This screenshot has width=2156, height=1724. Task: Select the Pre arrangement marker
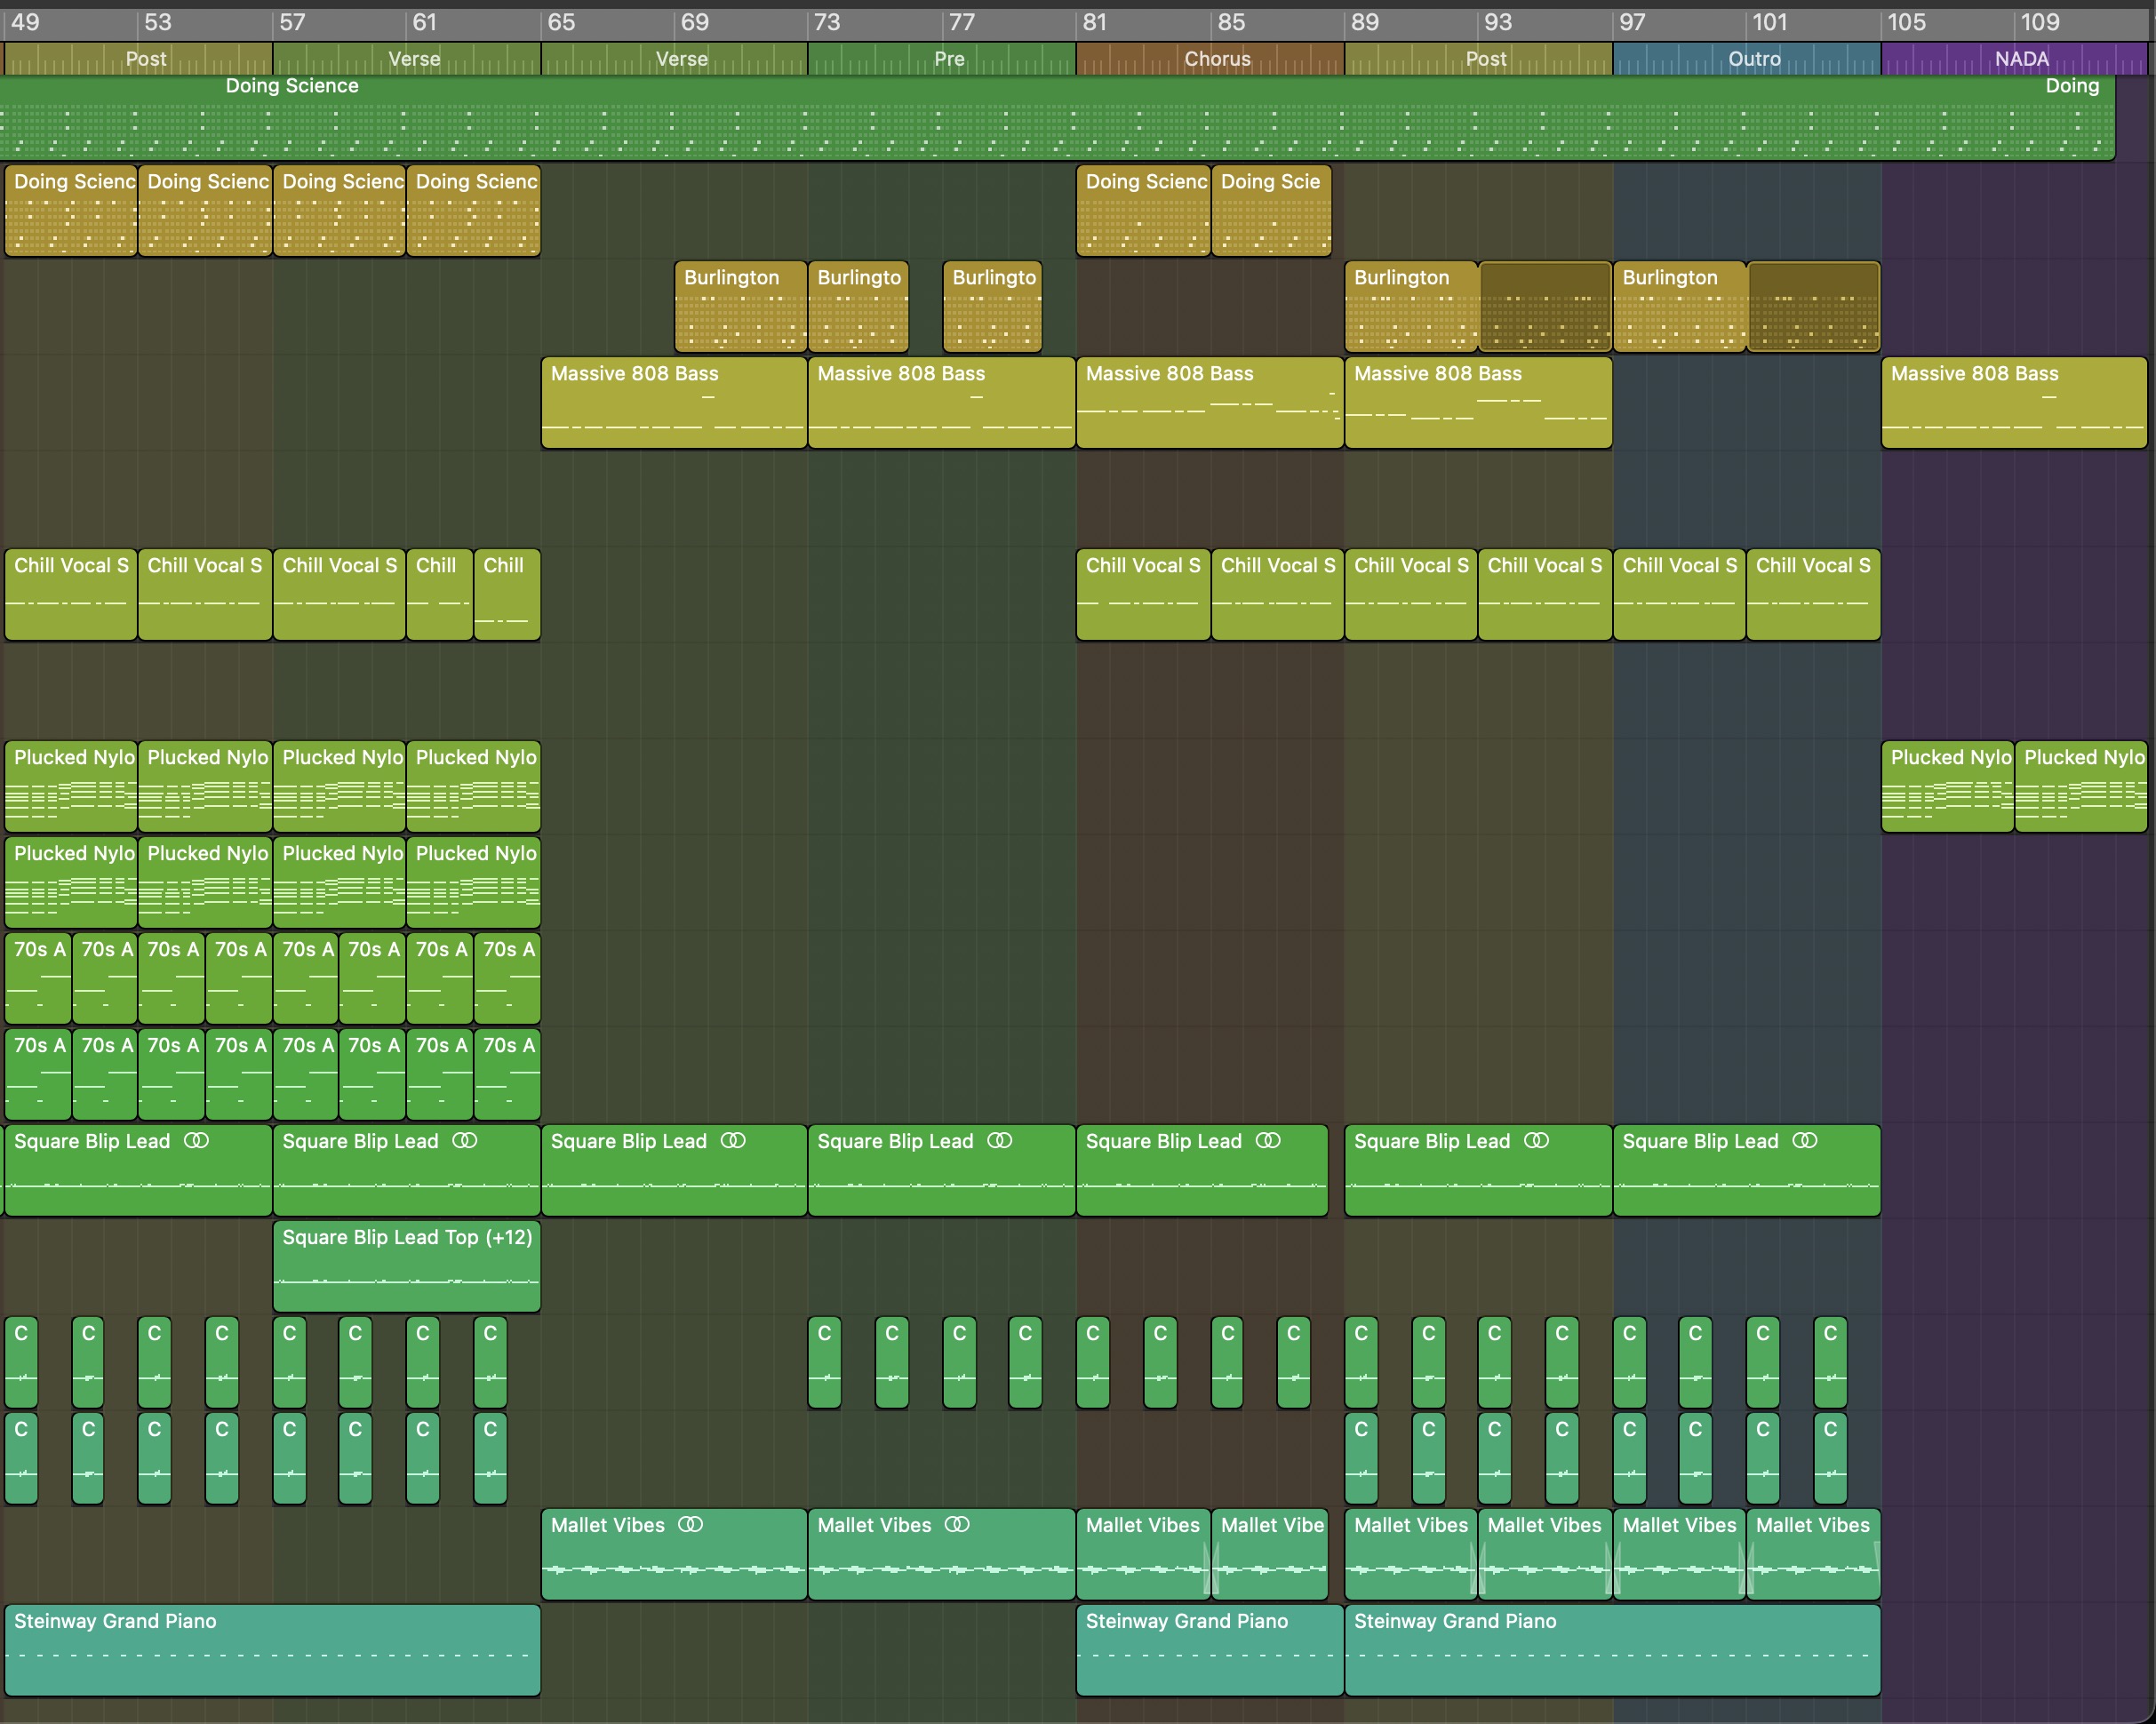coord(942,59)
